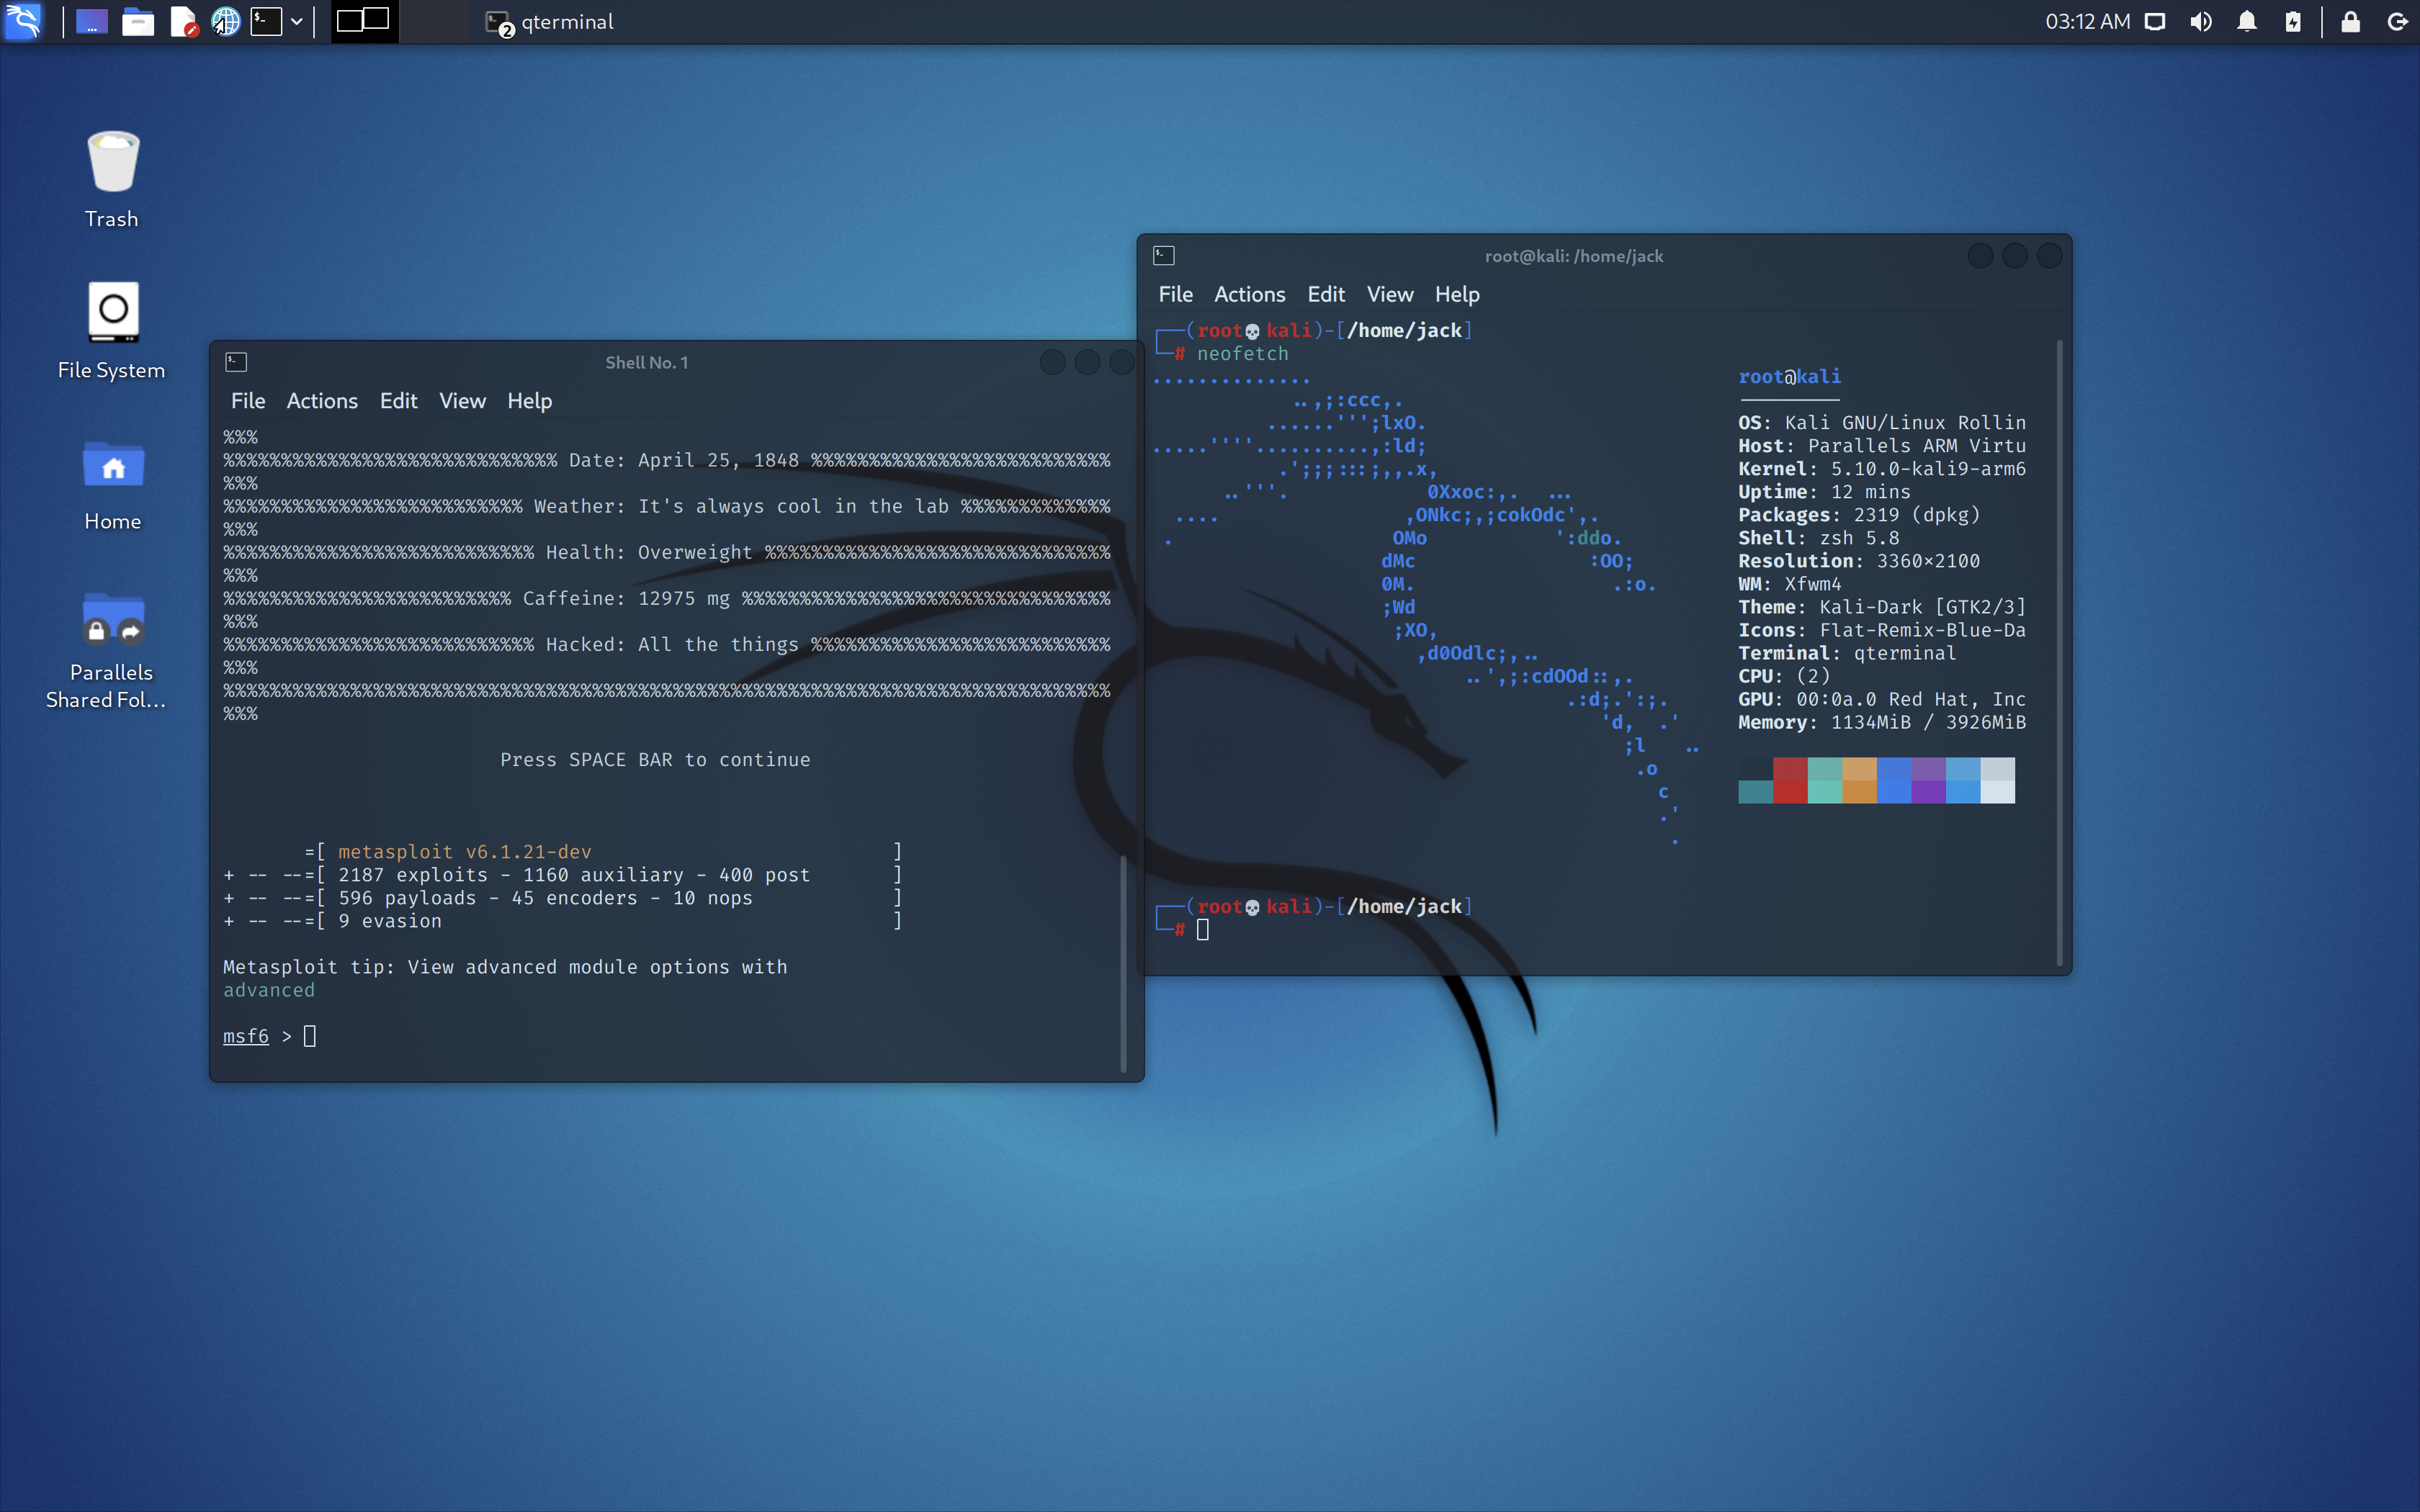Screen dimensions: 2420x1512
Task: Click the msf6 prompt text
Action: coord(246,1036)
